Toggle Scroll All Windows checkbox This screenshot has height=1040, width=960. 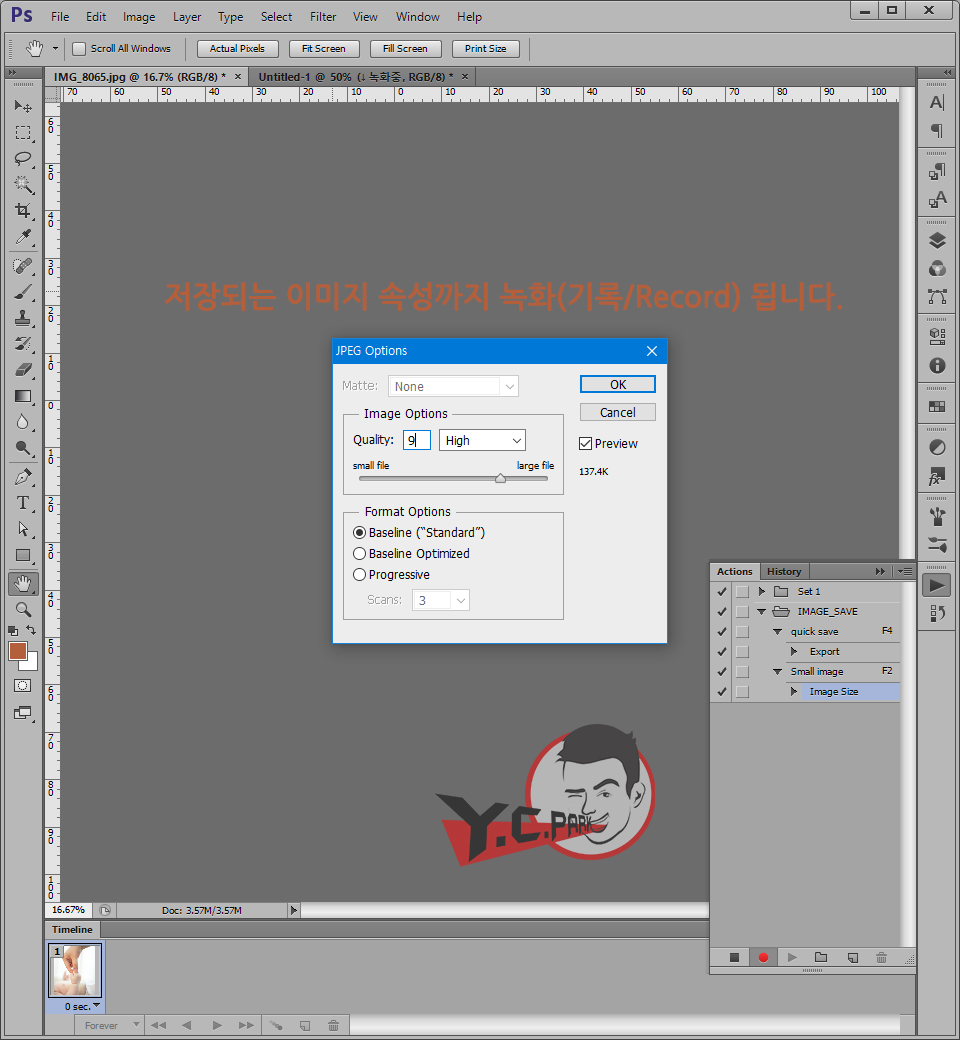(79, 48)
